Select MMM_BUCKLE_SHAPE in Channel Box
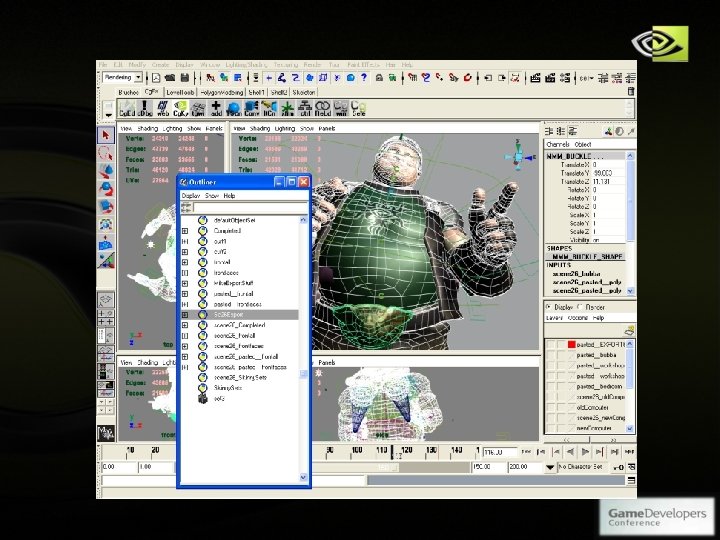The image size is (720, 540). click(x=585, y=257)
